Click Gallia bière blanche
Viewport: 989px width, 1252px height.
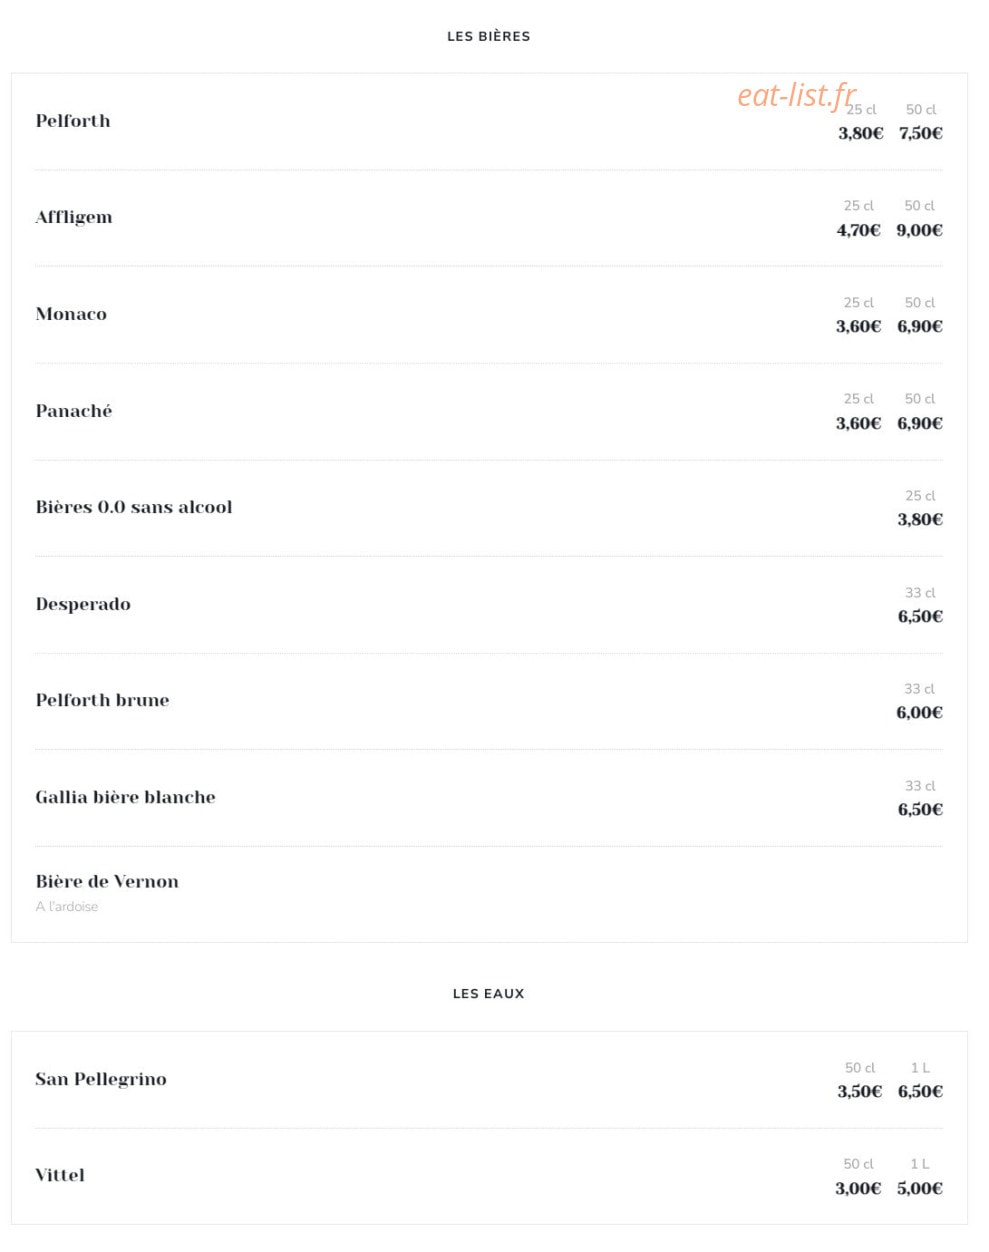pos(125,797)
